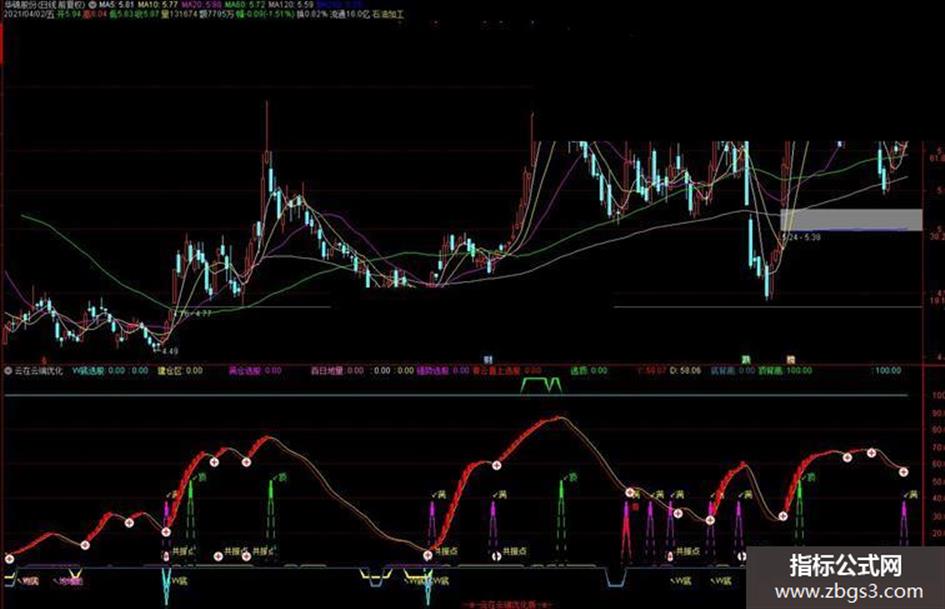Select the 顶背离 100.00 indicator label
Viewport: 945px width, 609px height.
785,371
